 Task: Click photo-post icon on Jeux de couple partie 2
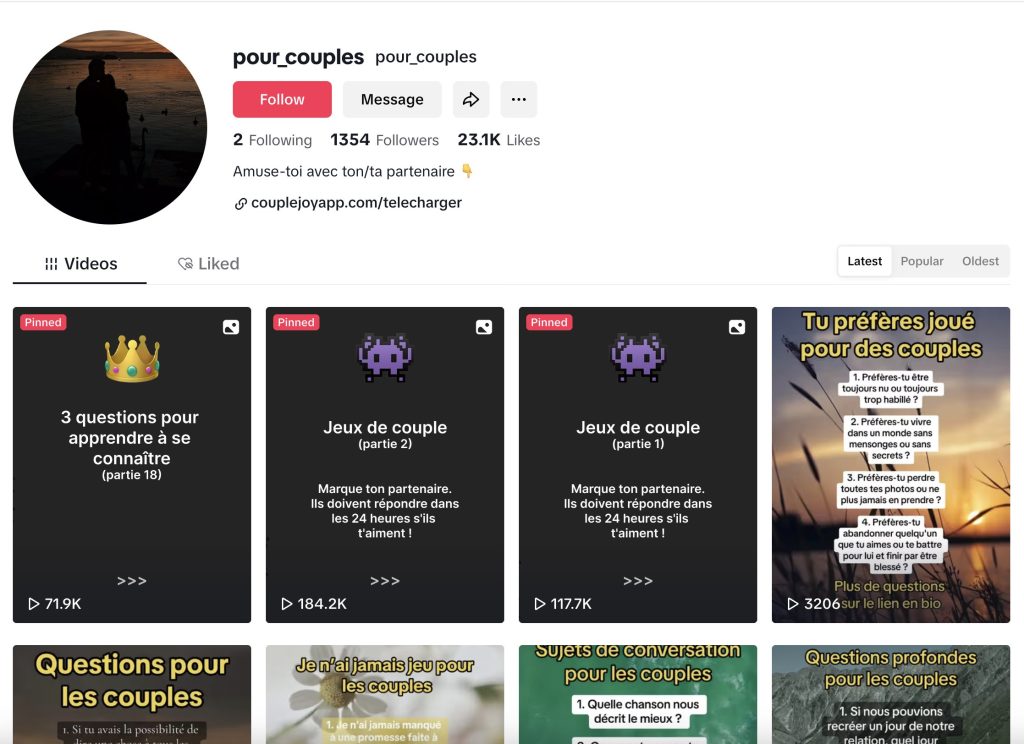point(484,327)
